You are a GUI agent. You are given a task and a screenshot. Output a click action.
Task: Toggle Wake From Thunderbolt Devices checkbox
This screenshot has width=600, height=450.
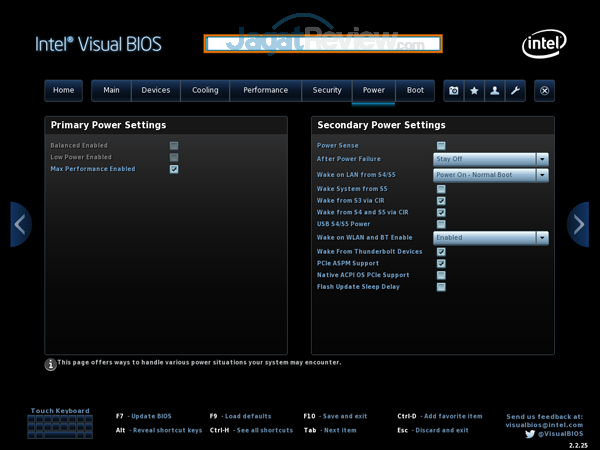441,251
